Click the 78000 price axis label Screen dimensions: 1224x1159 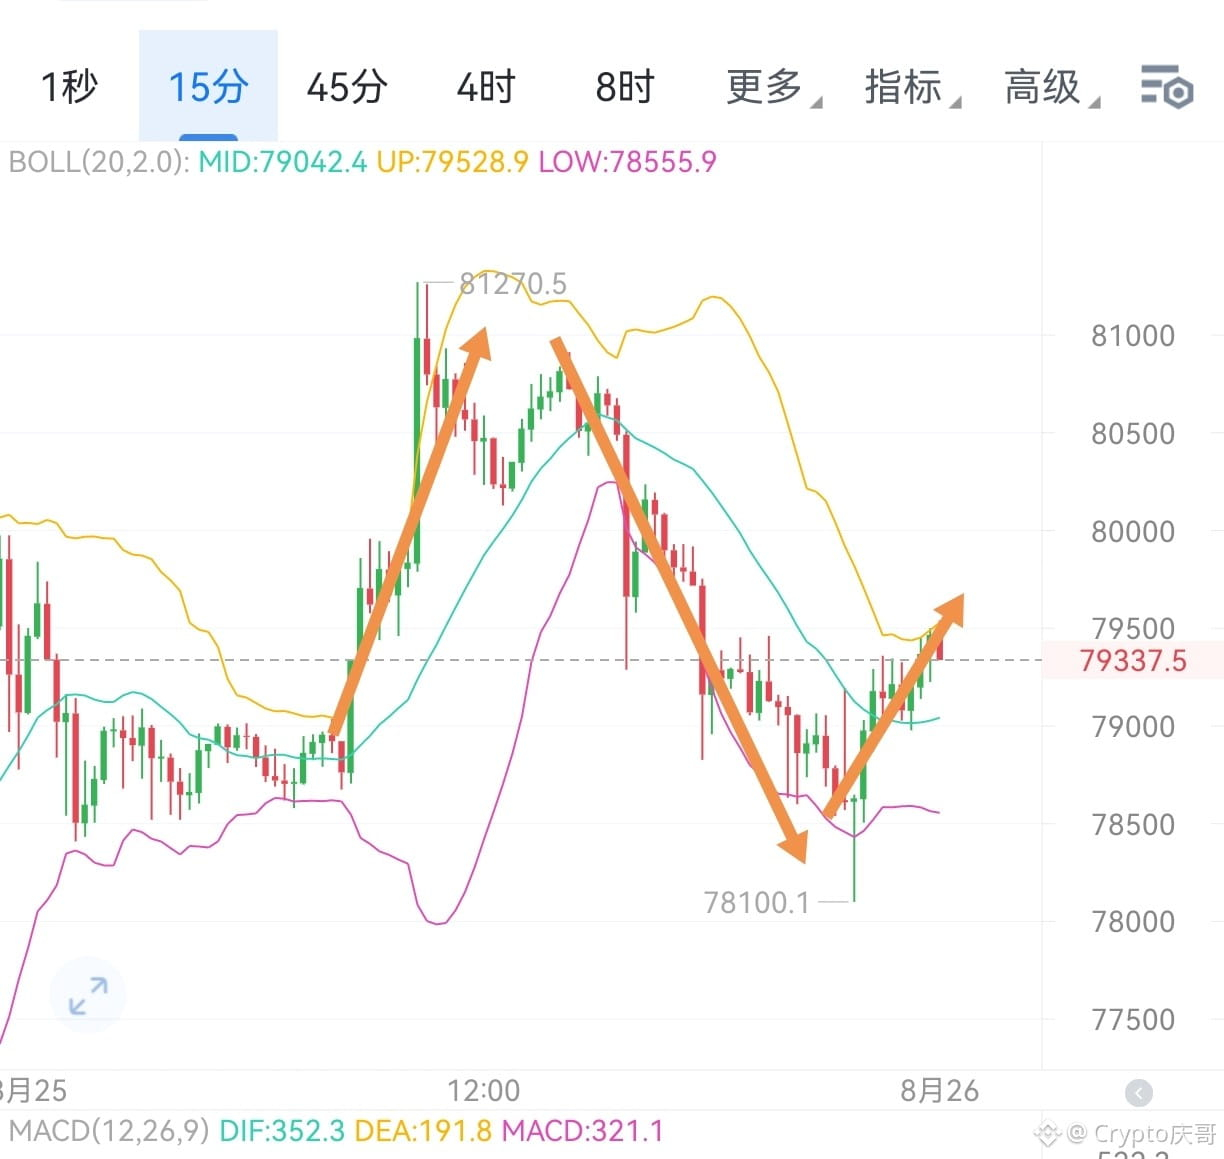click(1133, 922)
